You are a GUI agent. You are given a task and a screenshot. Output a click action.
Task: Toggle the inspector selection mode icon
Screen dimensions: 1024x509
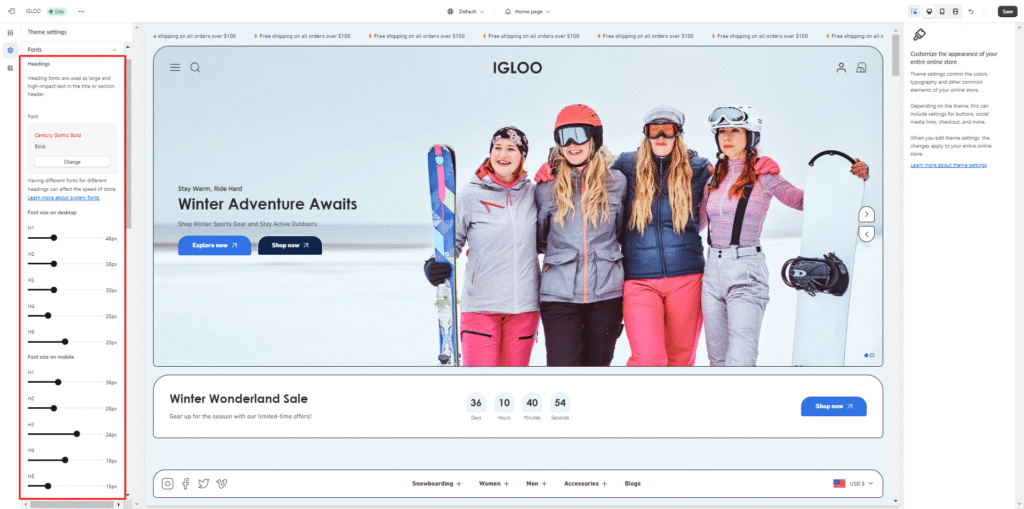click(914, 11)
